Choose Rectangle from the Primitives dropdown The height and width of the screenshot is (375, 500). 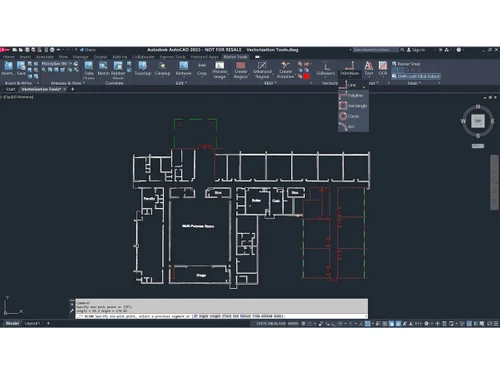(353, 106)
